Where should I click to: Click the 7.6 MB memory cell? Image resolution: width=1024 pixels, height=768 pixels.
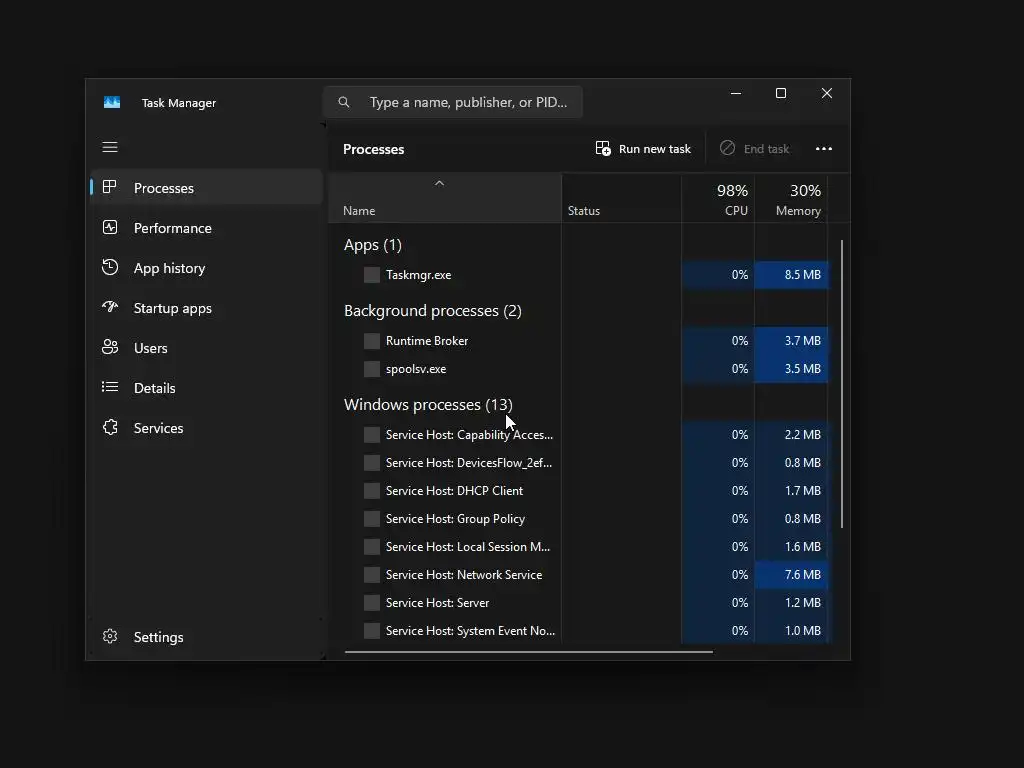point(792,575)
